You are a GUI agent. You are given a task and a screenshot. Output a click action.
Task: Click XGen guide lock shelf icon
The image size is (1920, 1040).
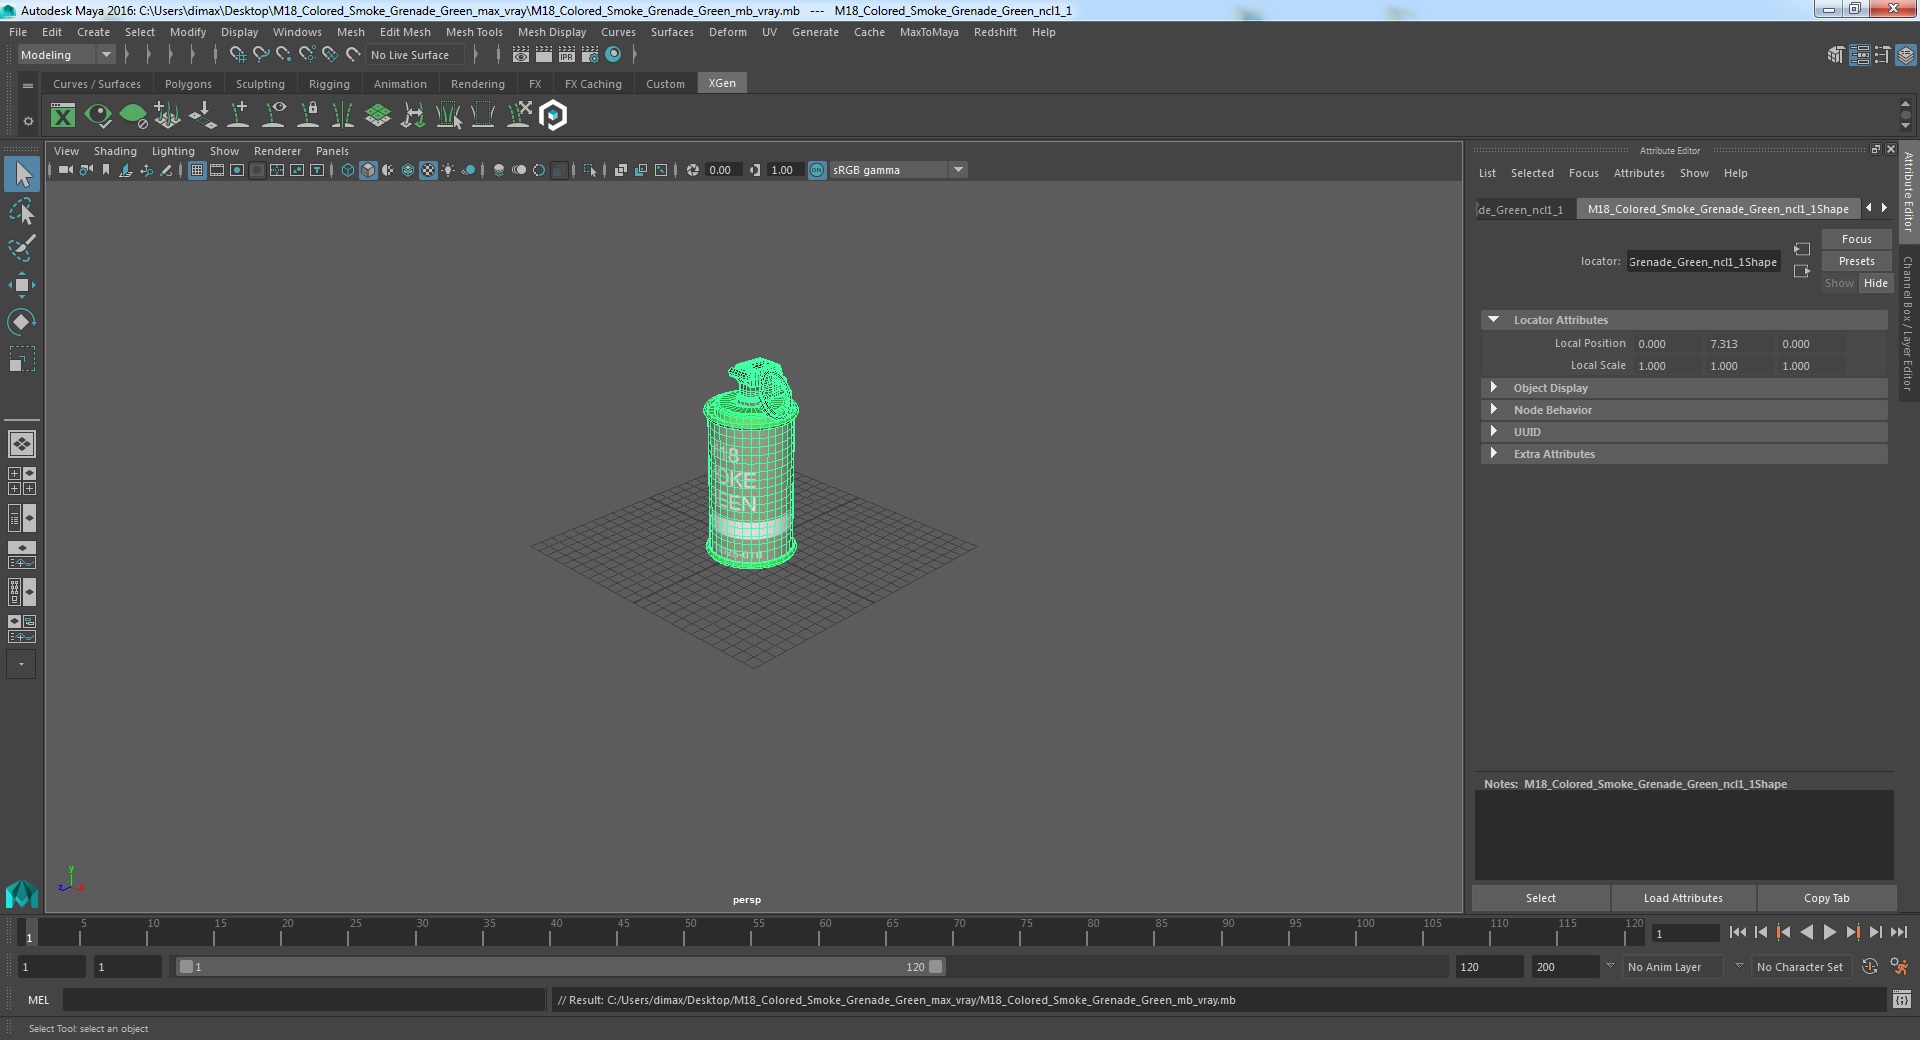pyautogui.click(x=308, y=116)
